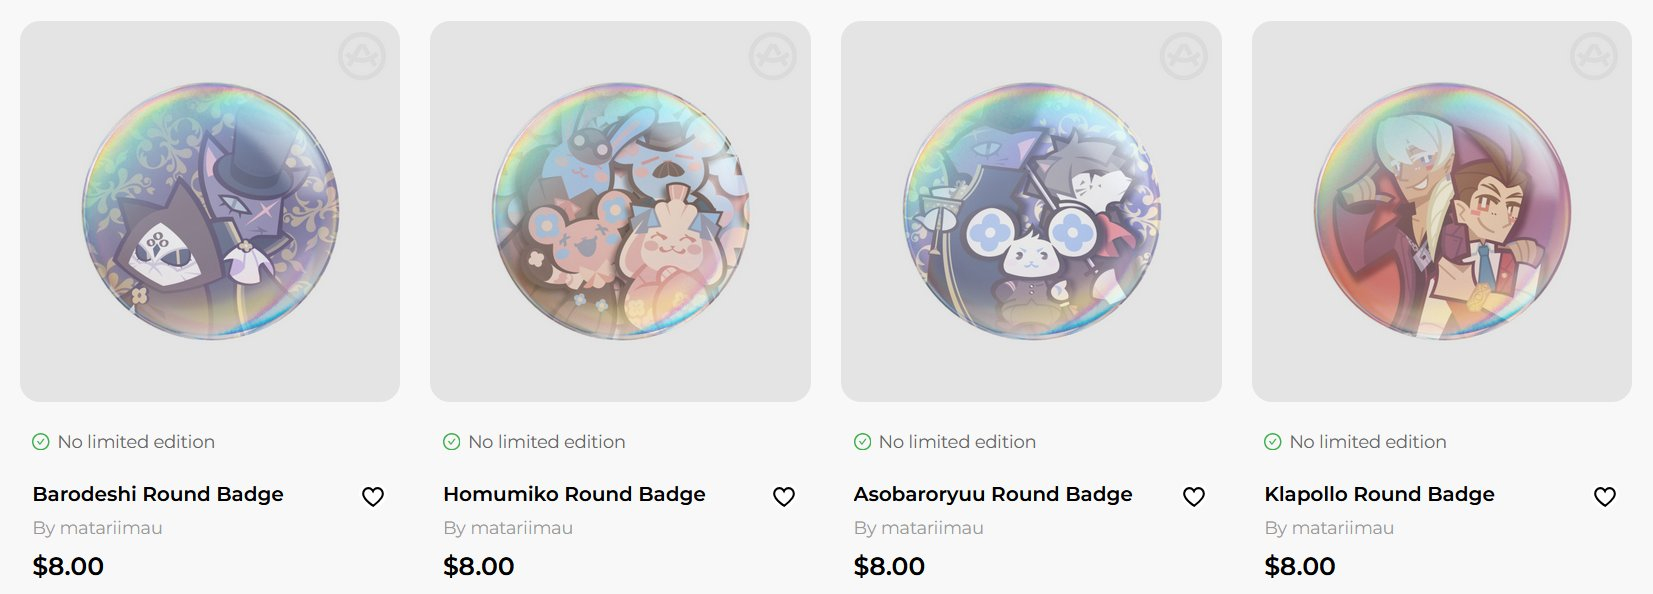The image size is (1653, 594).
Task: Visit matariimau seller under Barodeshi badge
Action: pyautogui.click(x=111, y=528)
